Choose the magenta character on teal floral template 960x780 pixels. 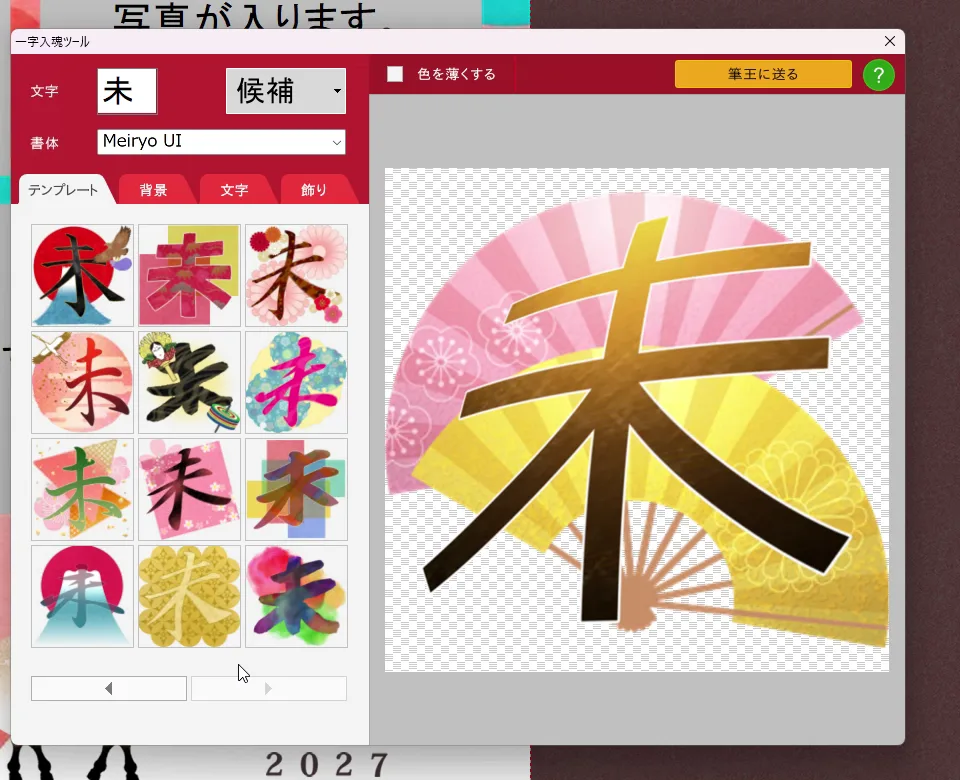pyautogui.click(x=296, y=382)
